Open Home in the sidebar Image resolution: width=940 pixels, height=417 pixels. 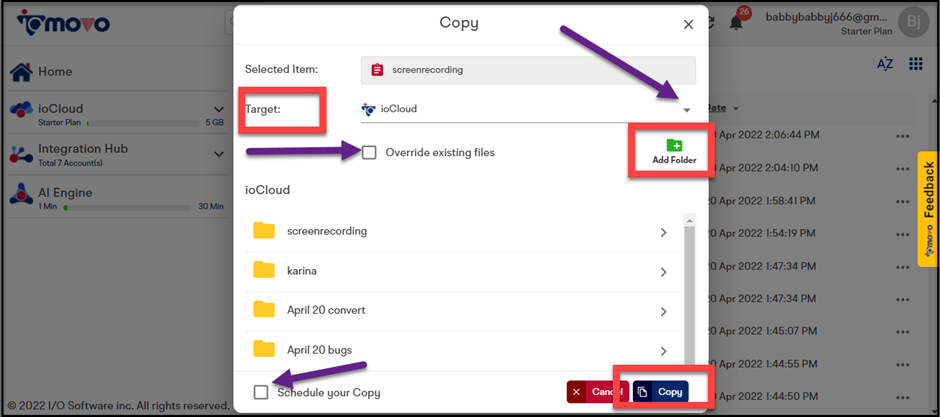coord(55,72)
